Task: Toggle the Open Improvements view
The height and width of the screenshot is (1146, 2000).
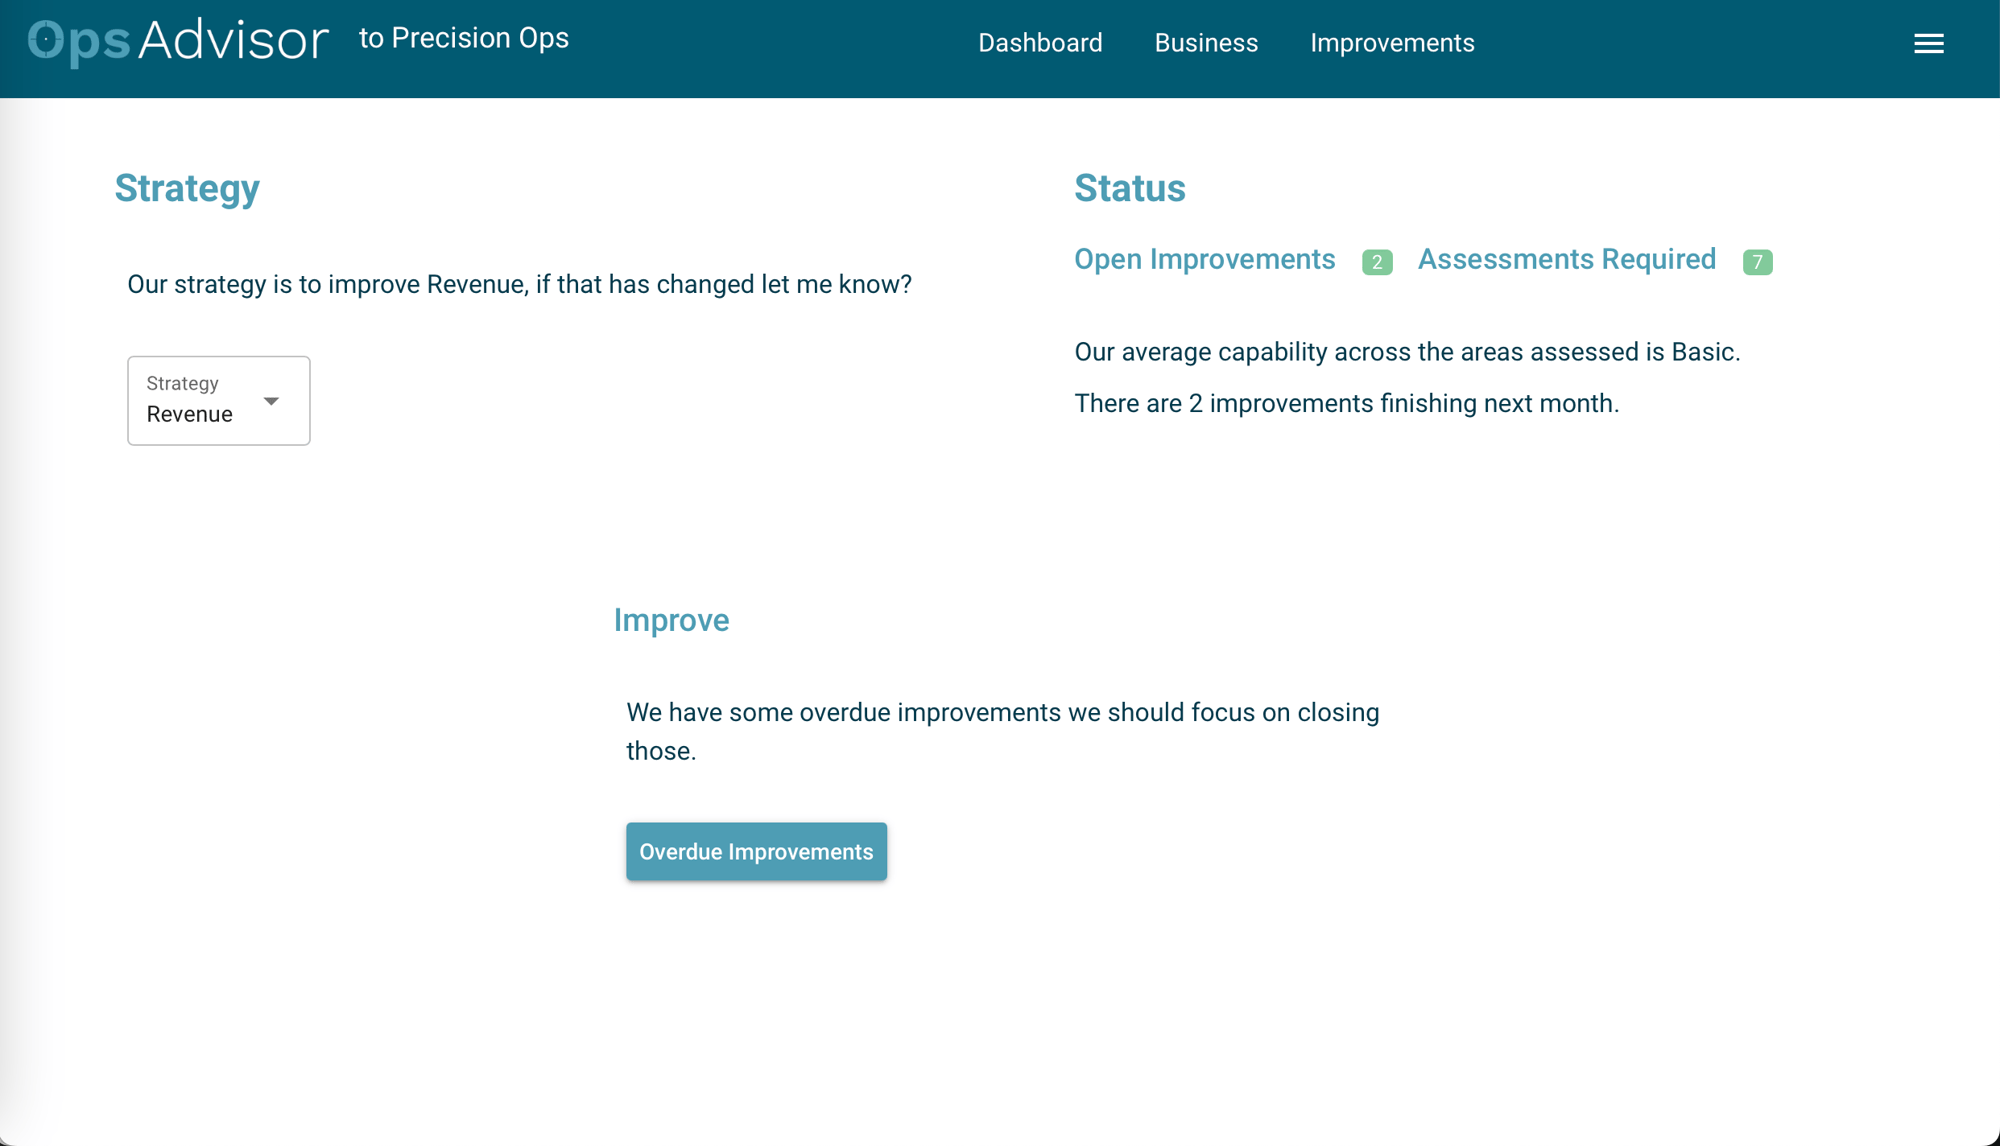Action: click(x=1205, y=260)
